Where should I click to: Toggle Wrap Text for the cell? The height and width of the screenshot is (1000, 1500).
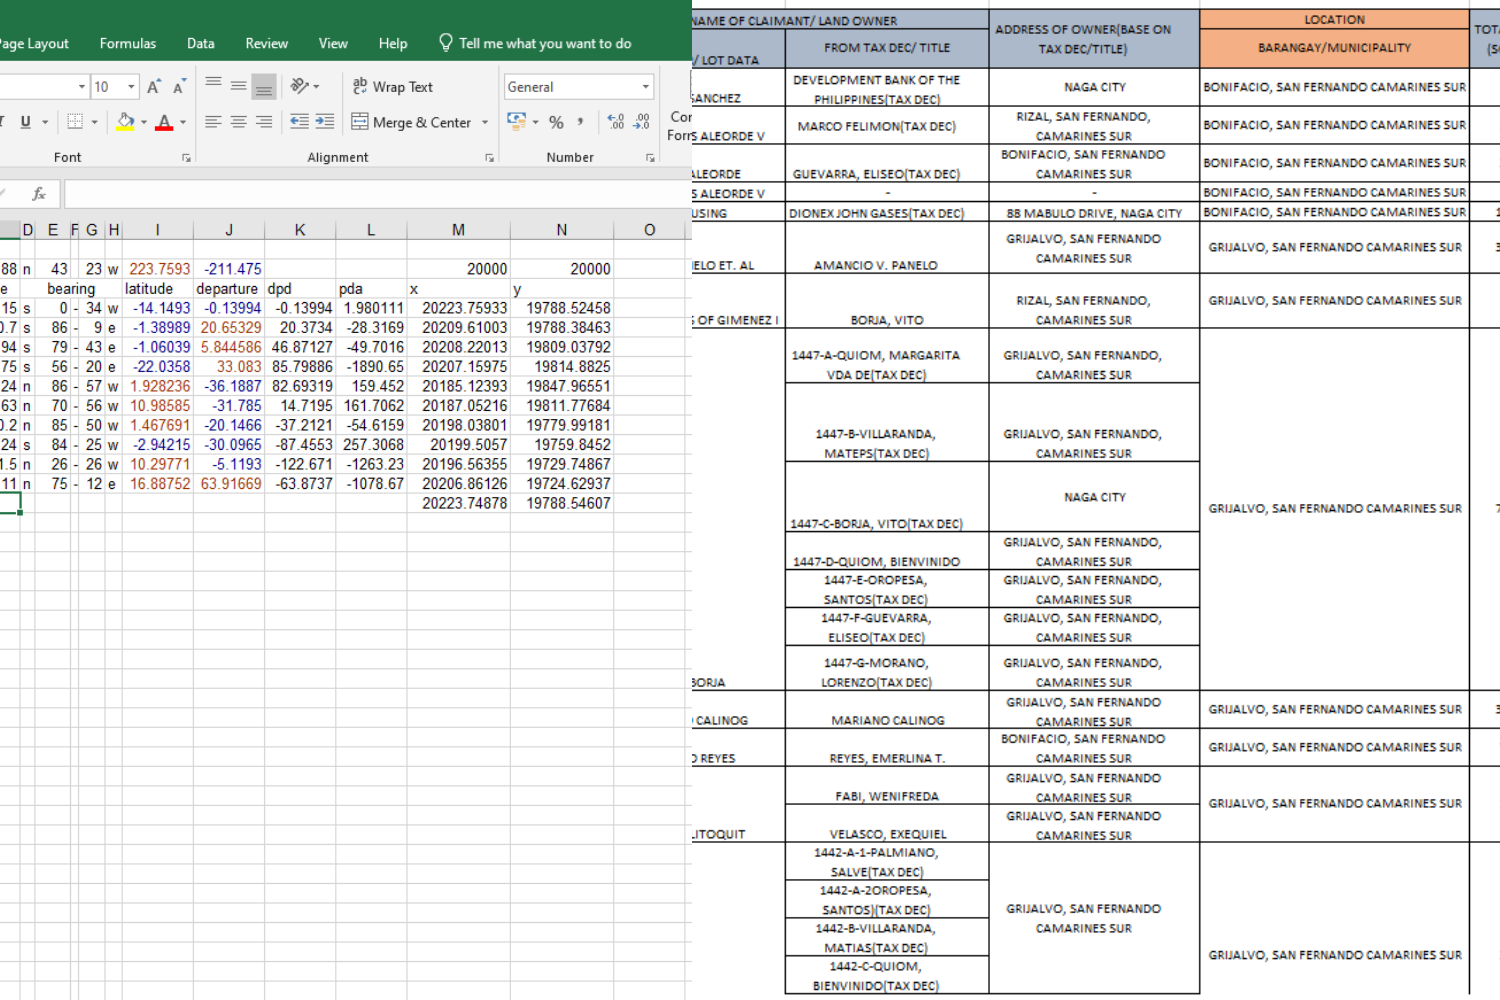point(392,87)
